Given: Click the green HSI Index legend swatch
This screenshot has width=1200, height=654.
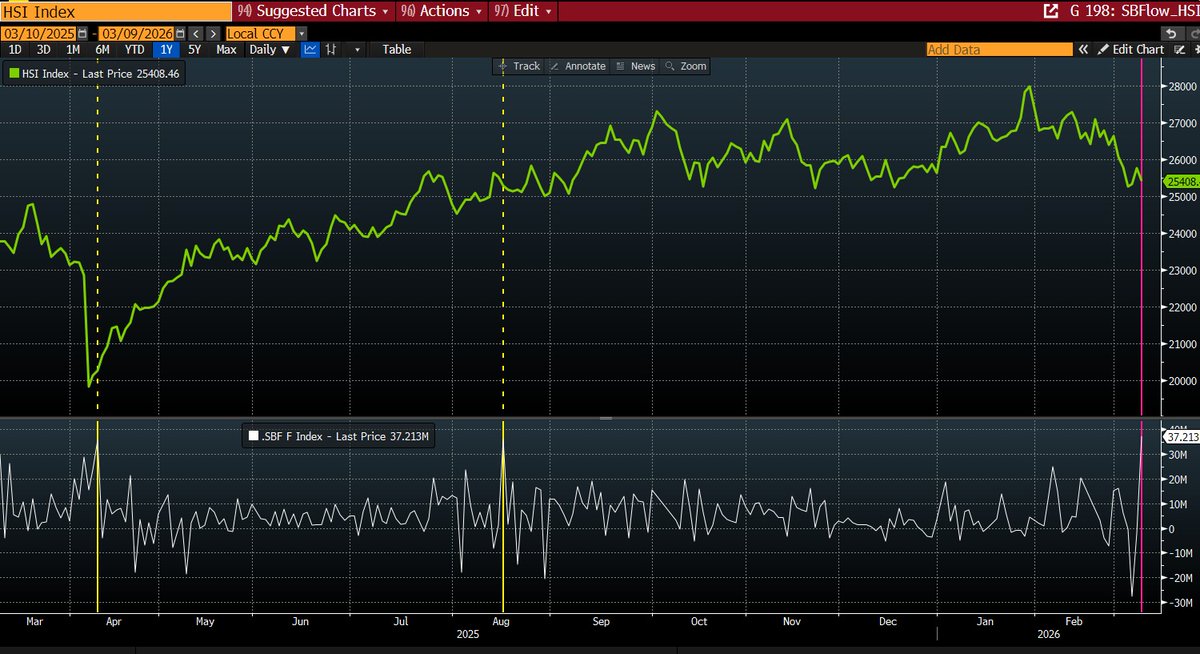Looking at the screenshot, I should (14, 73).
